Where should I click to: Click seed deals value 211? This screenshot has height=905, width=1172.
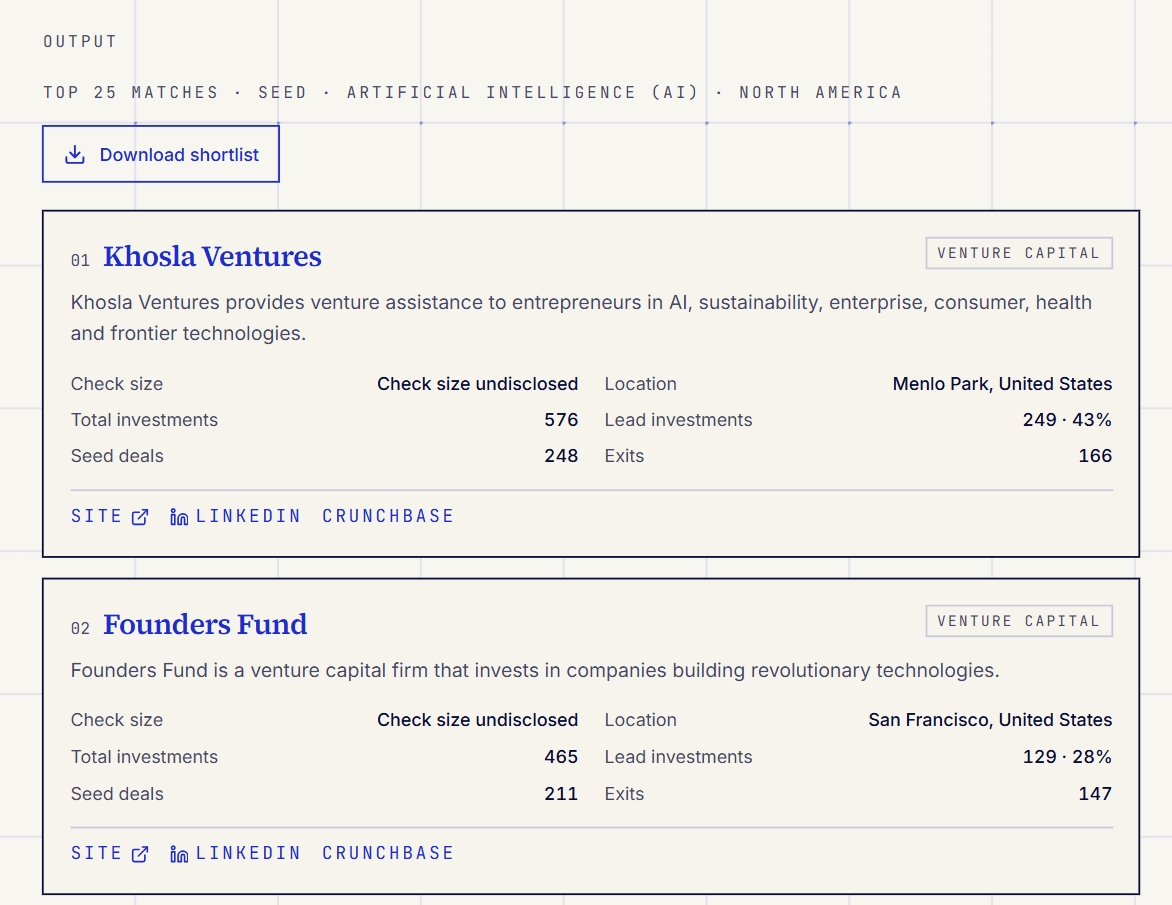[x=561, y=794]
